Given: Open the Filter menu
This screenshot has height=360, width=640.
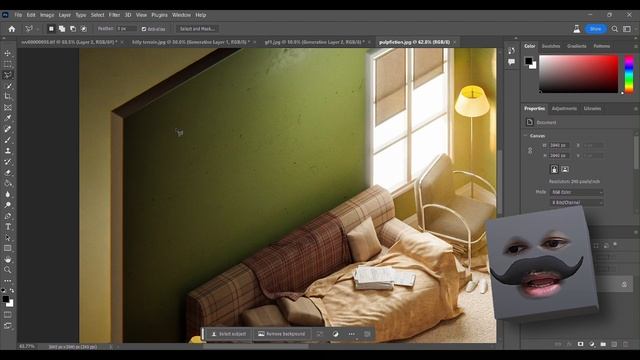Looking at the screenshot, I should coord(114,15).
